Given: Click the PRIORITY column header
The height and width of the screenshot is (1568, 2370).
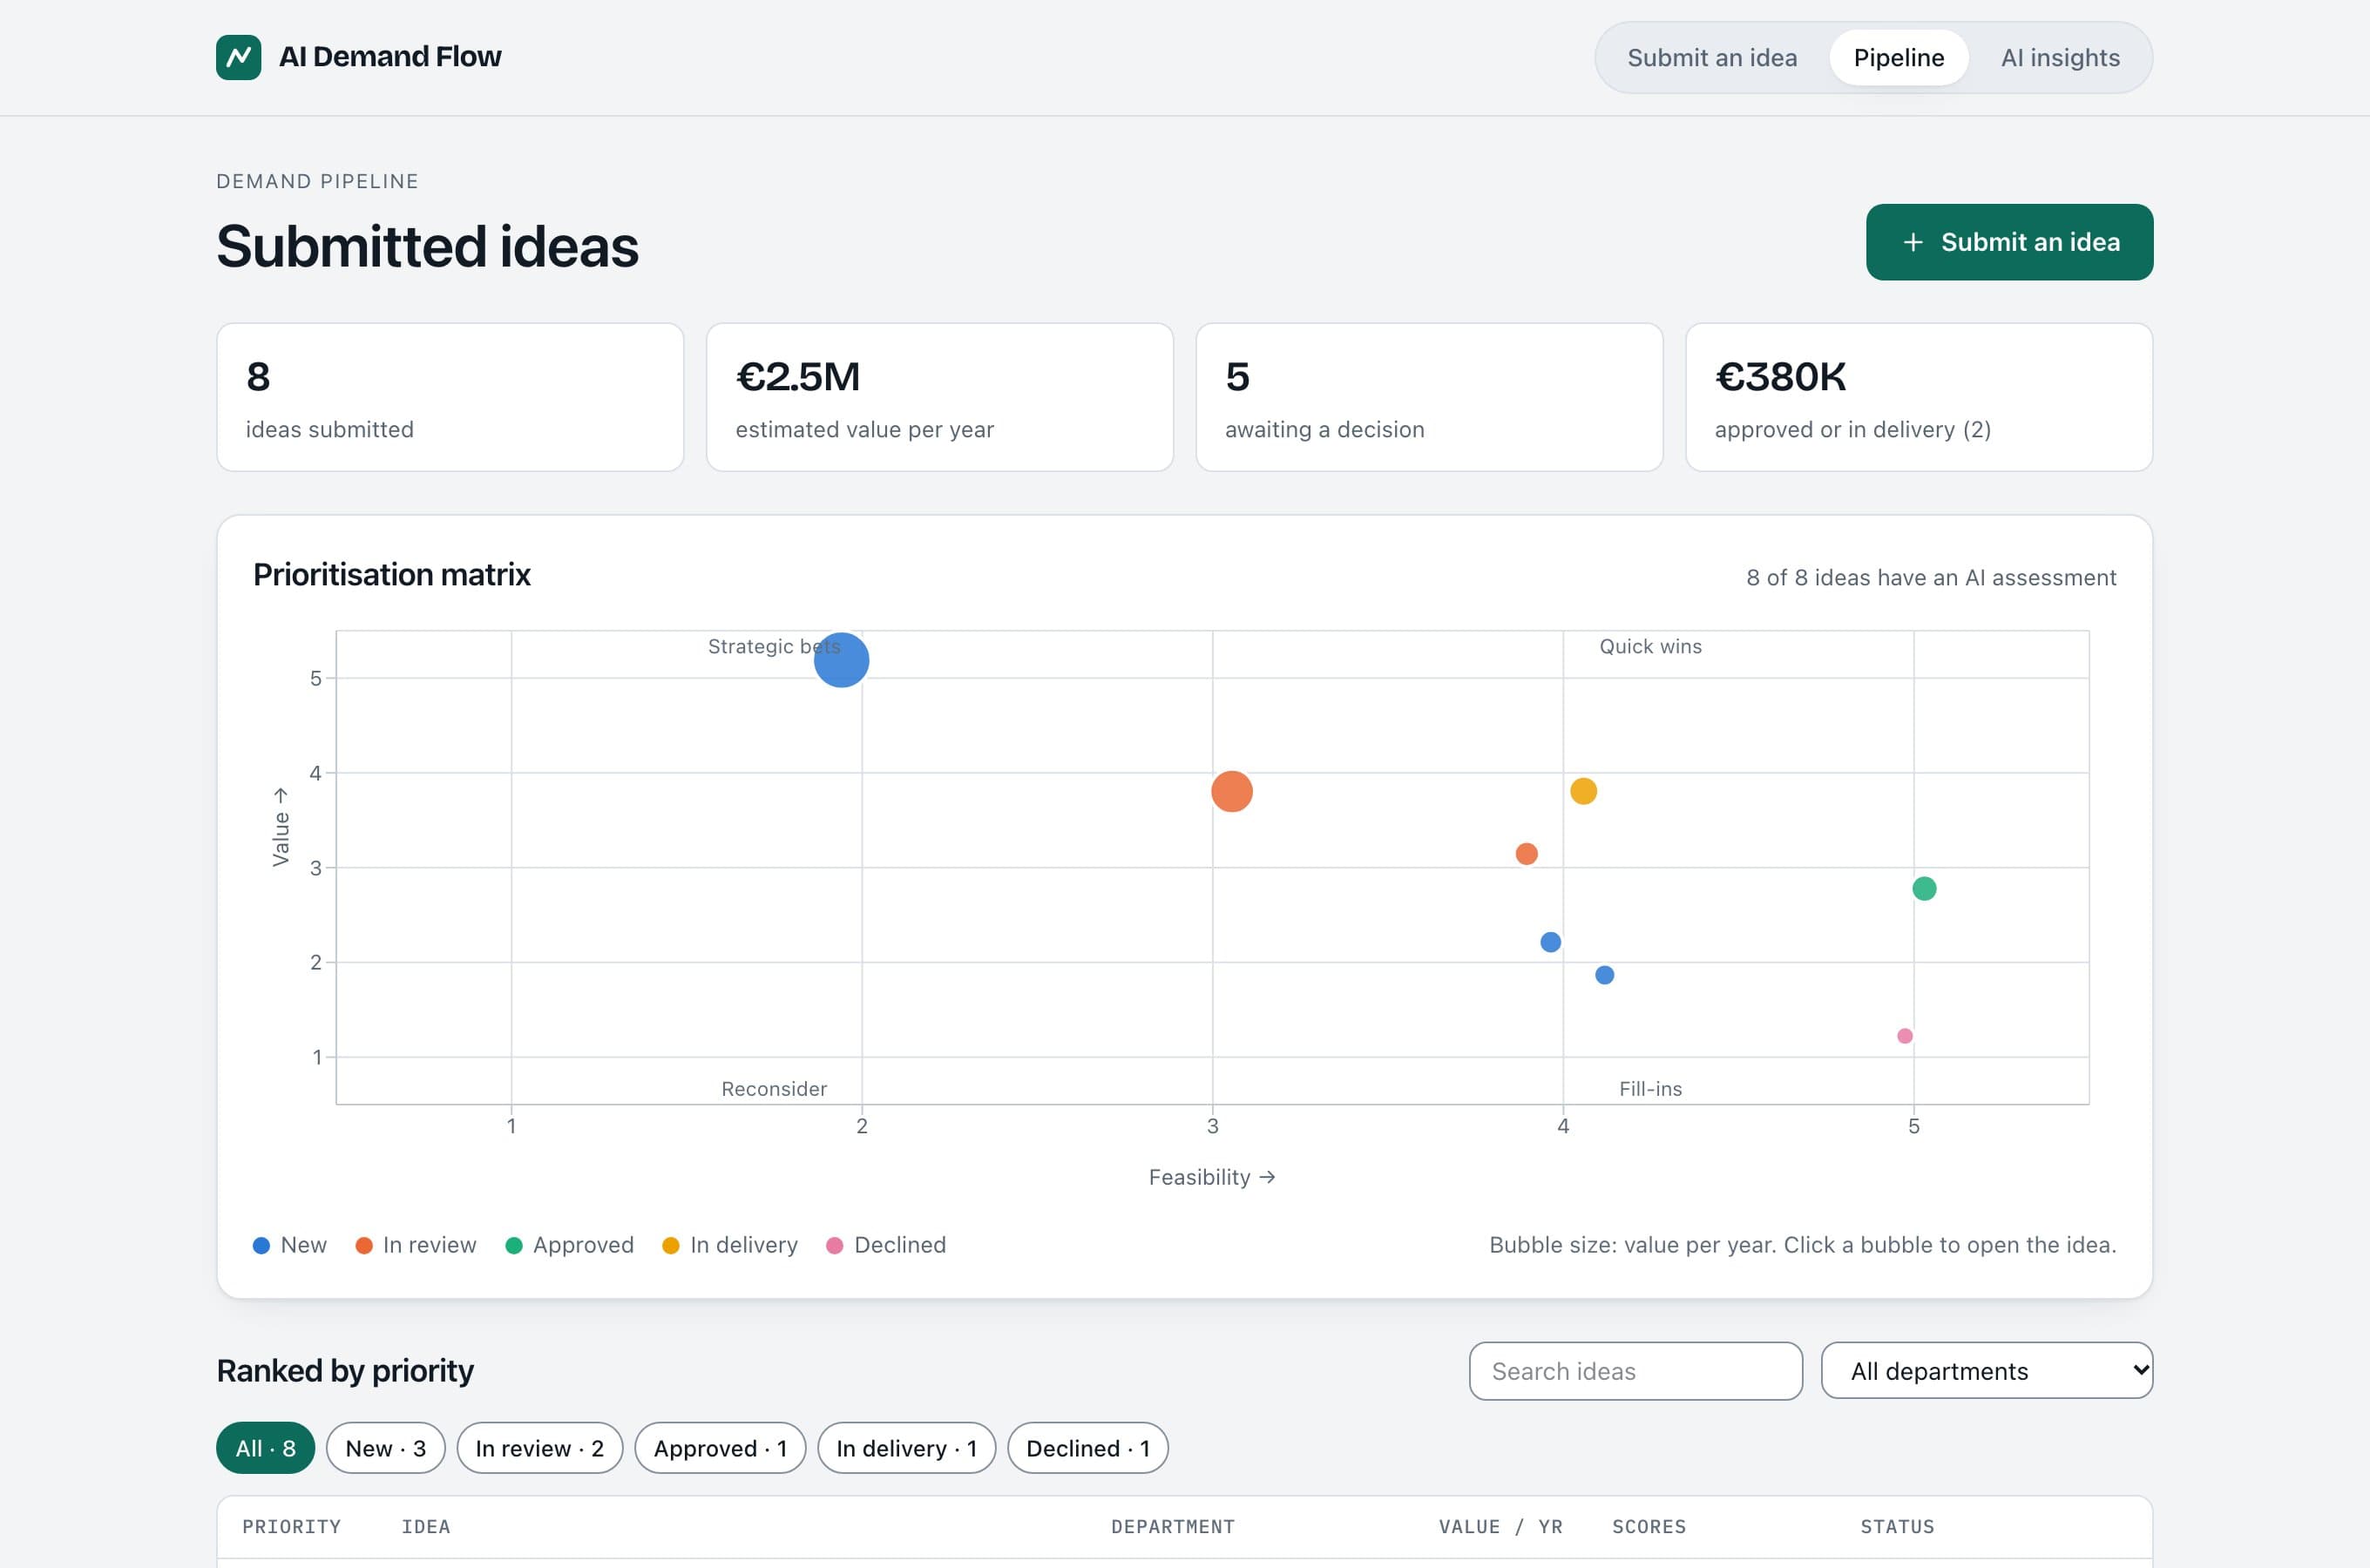Looking at the screenshot, I should [x=291, y=1527].
